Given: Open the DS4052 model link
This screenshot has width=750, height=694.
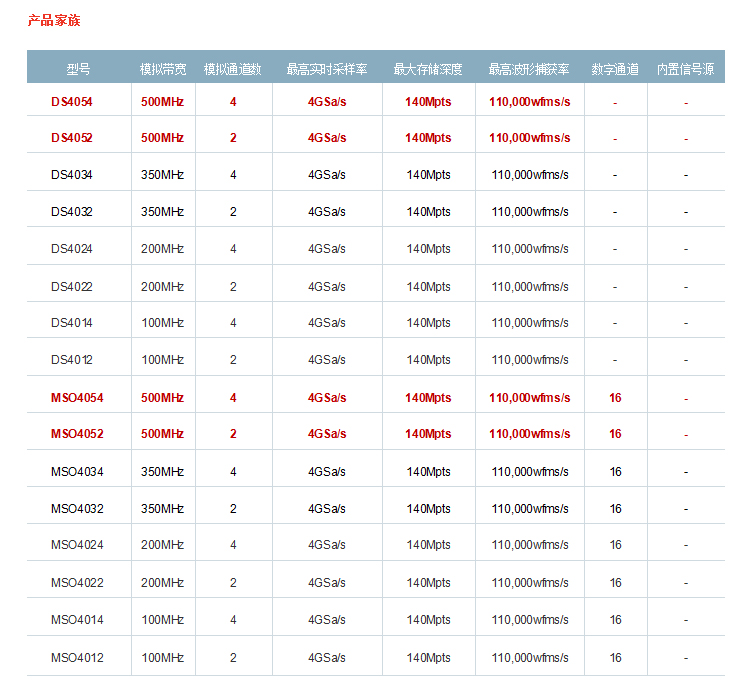Looking at the screenshot, I should (71, 138).
